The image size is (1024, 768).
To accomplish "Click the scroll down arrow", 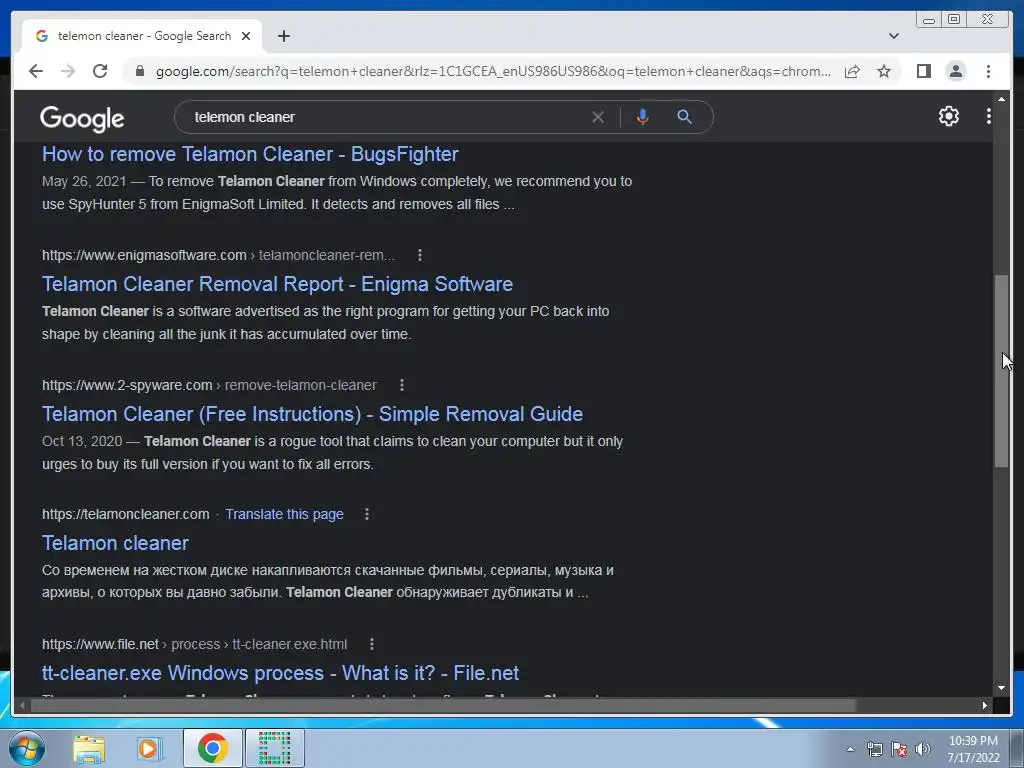I will tap(1001, 687).
